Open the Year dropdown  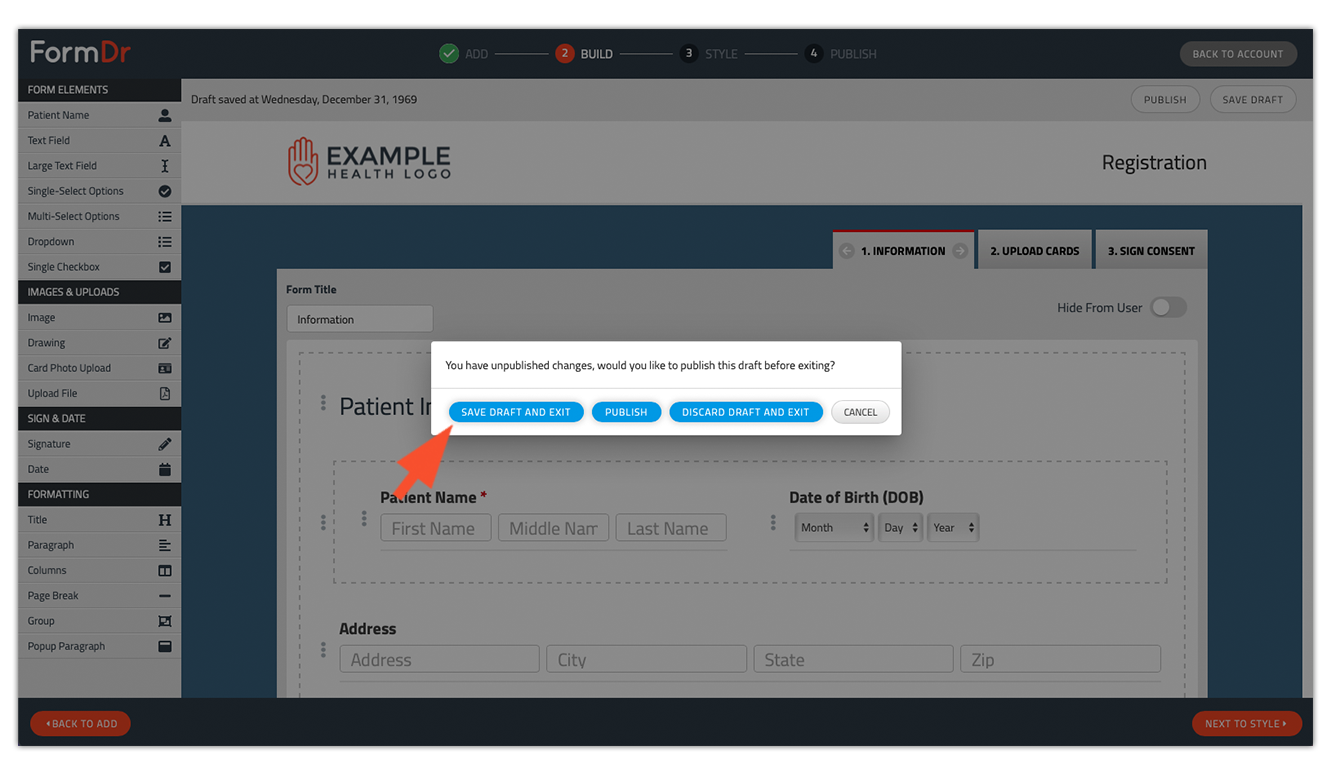[x=952, y=527]
